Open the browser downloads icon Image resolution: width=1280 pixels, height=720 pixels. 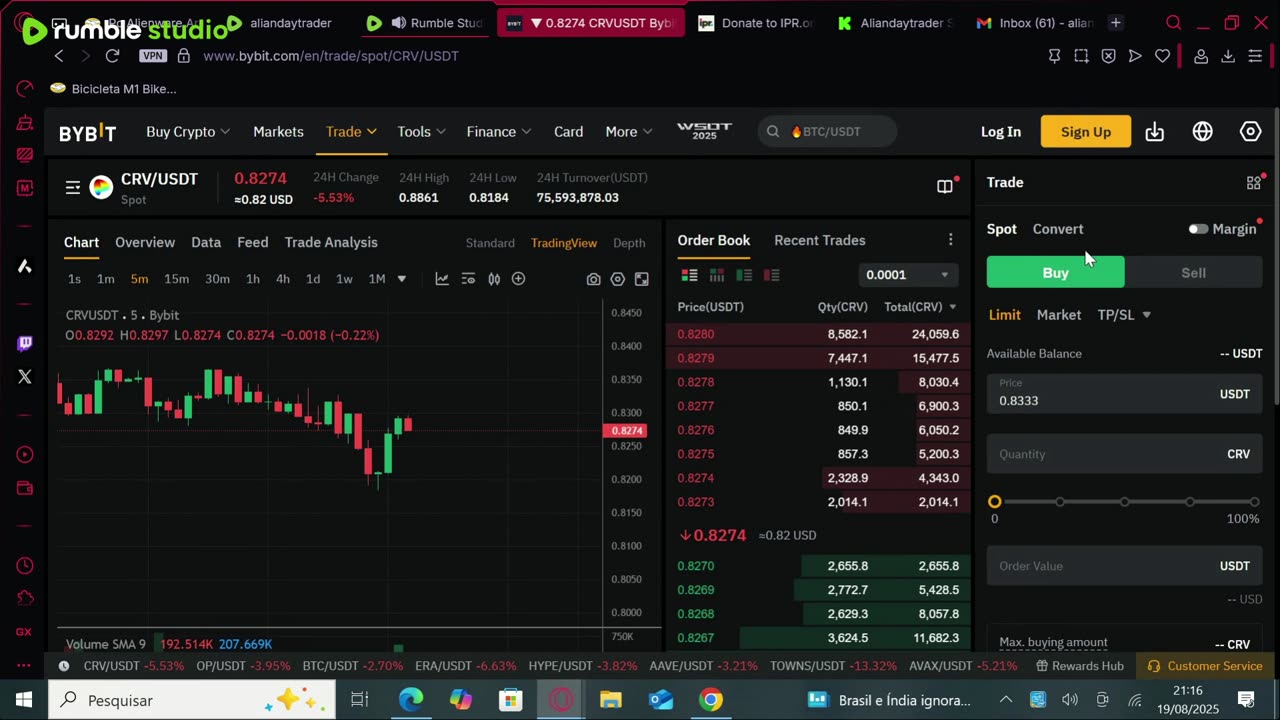[x=1228, y=56]
